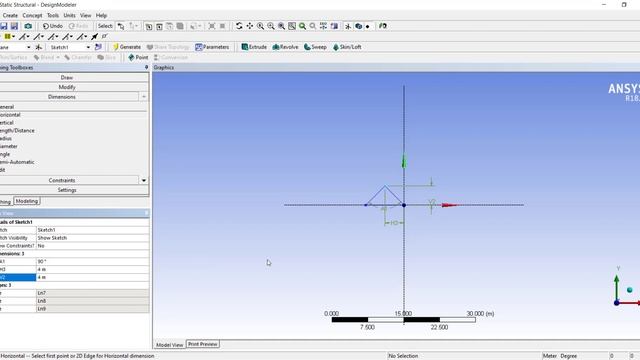Select the Semi-Automatic dimension tool

(x=17, y=162)
